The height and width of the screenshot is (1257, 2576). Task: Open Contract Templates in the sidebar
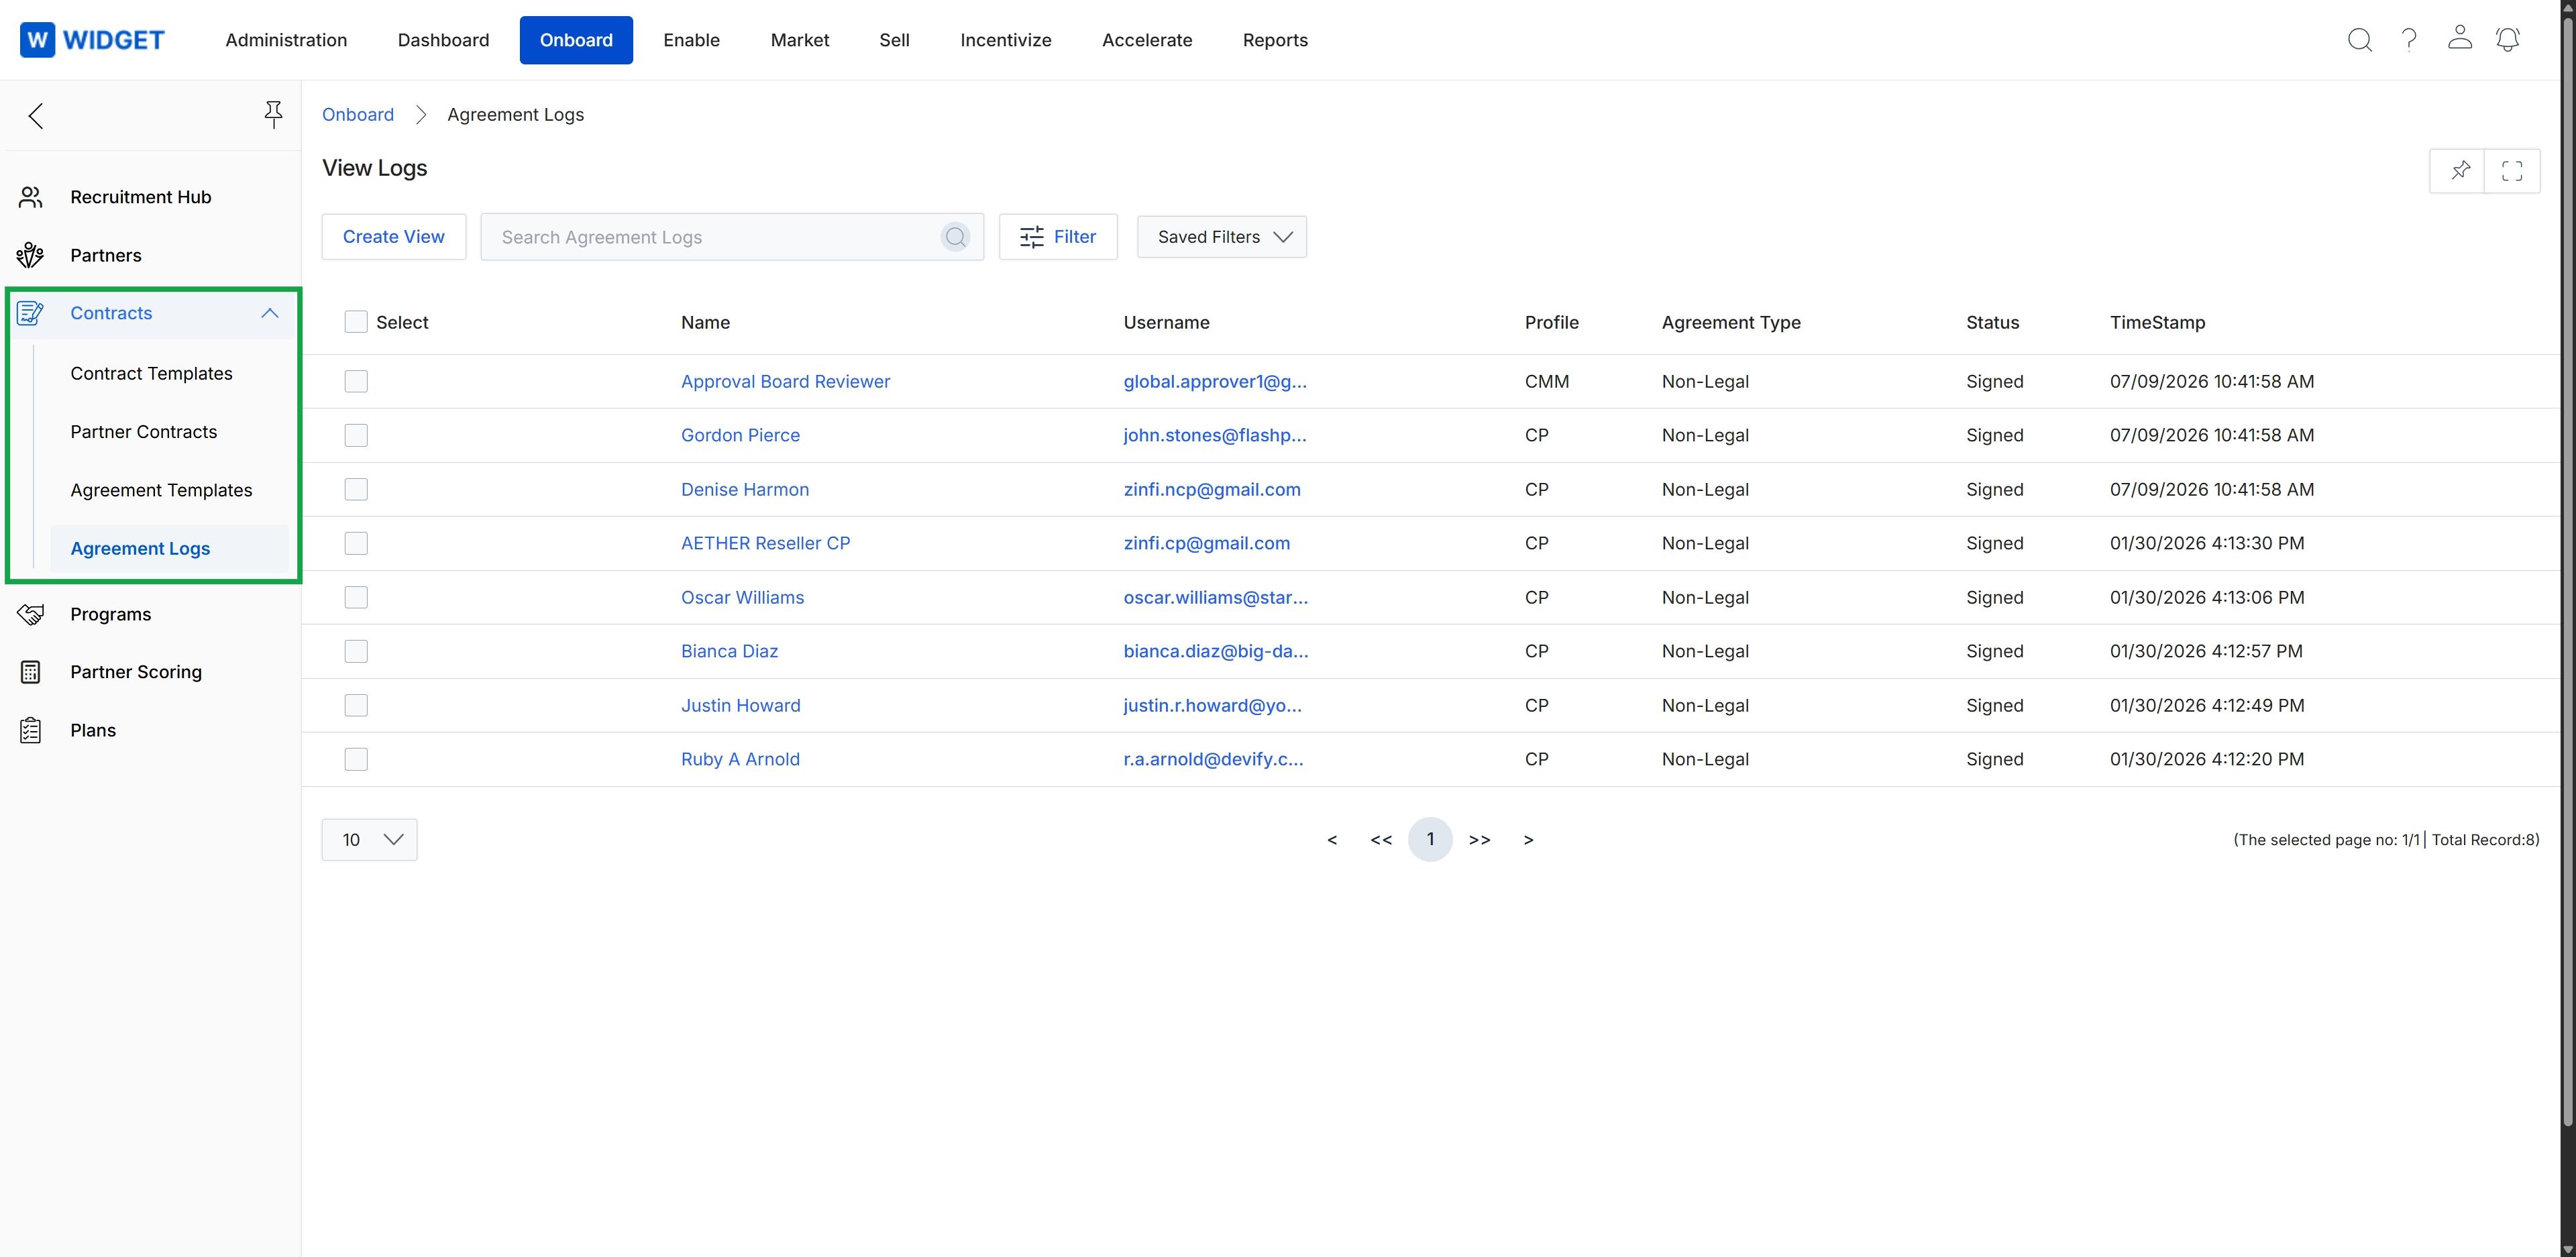pos(151,374)
